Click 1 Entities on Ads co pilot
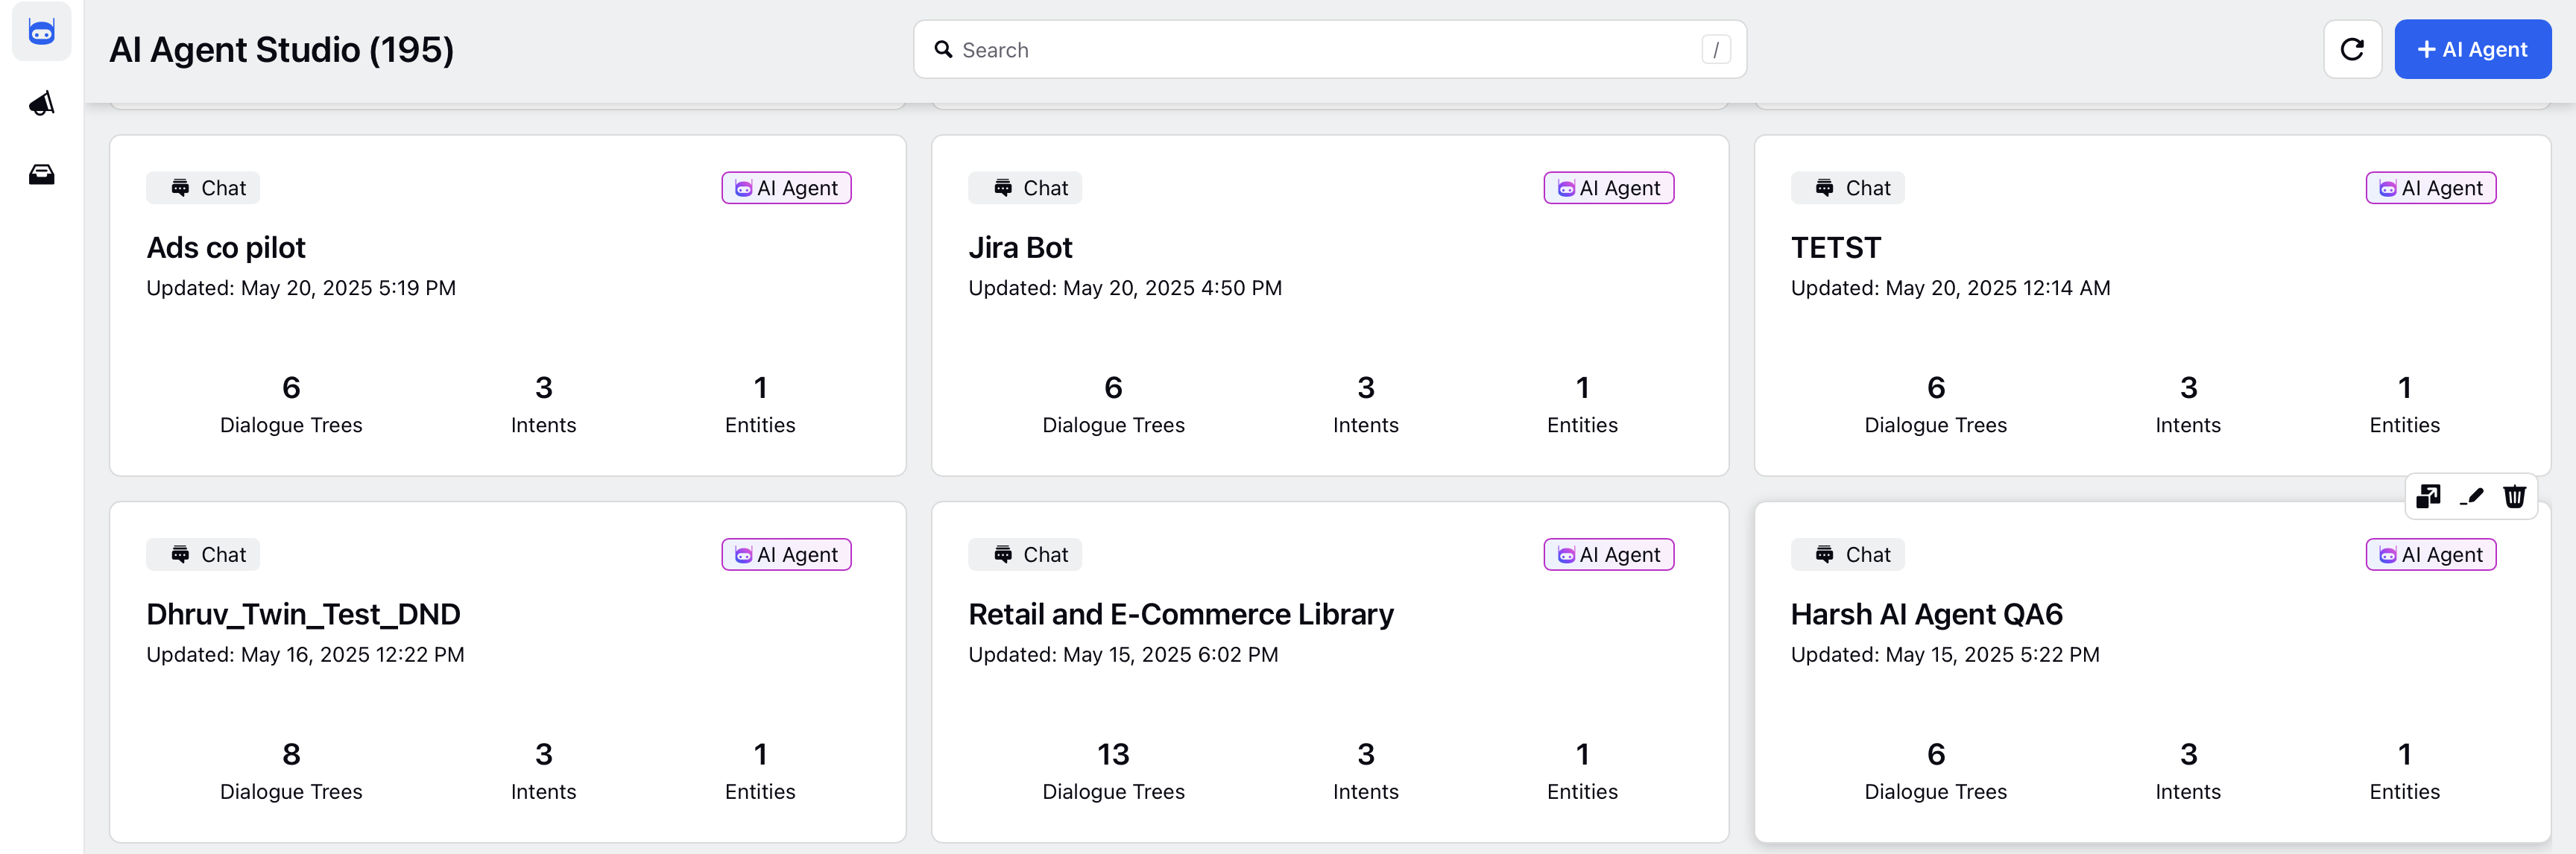 (760, 404)
